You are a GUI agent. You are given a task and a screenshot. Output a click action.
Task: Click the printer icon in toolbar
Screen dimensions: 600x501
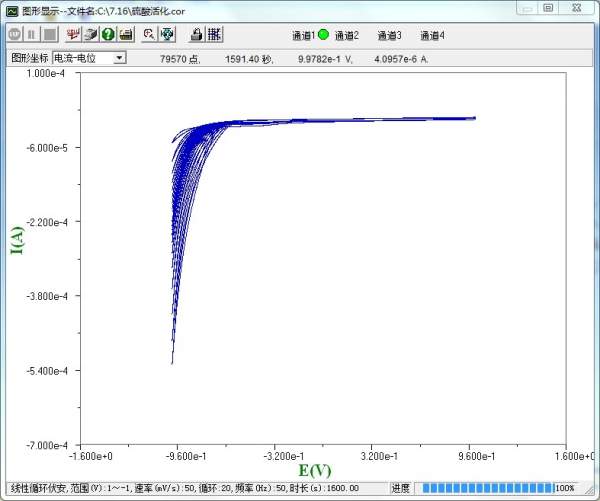126,34
